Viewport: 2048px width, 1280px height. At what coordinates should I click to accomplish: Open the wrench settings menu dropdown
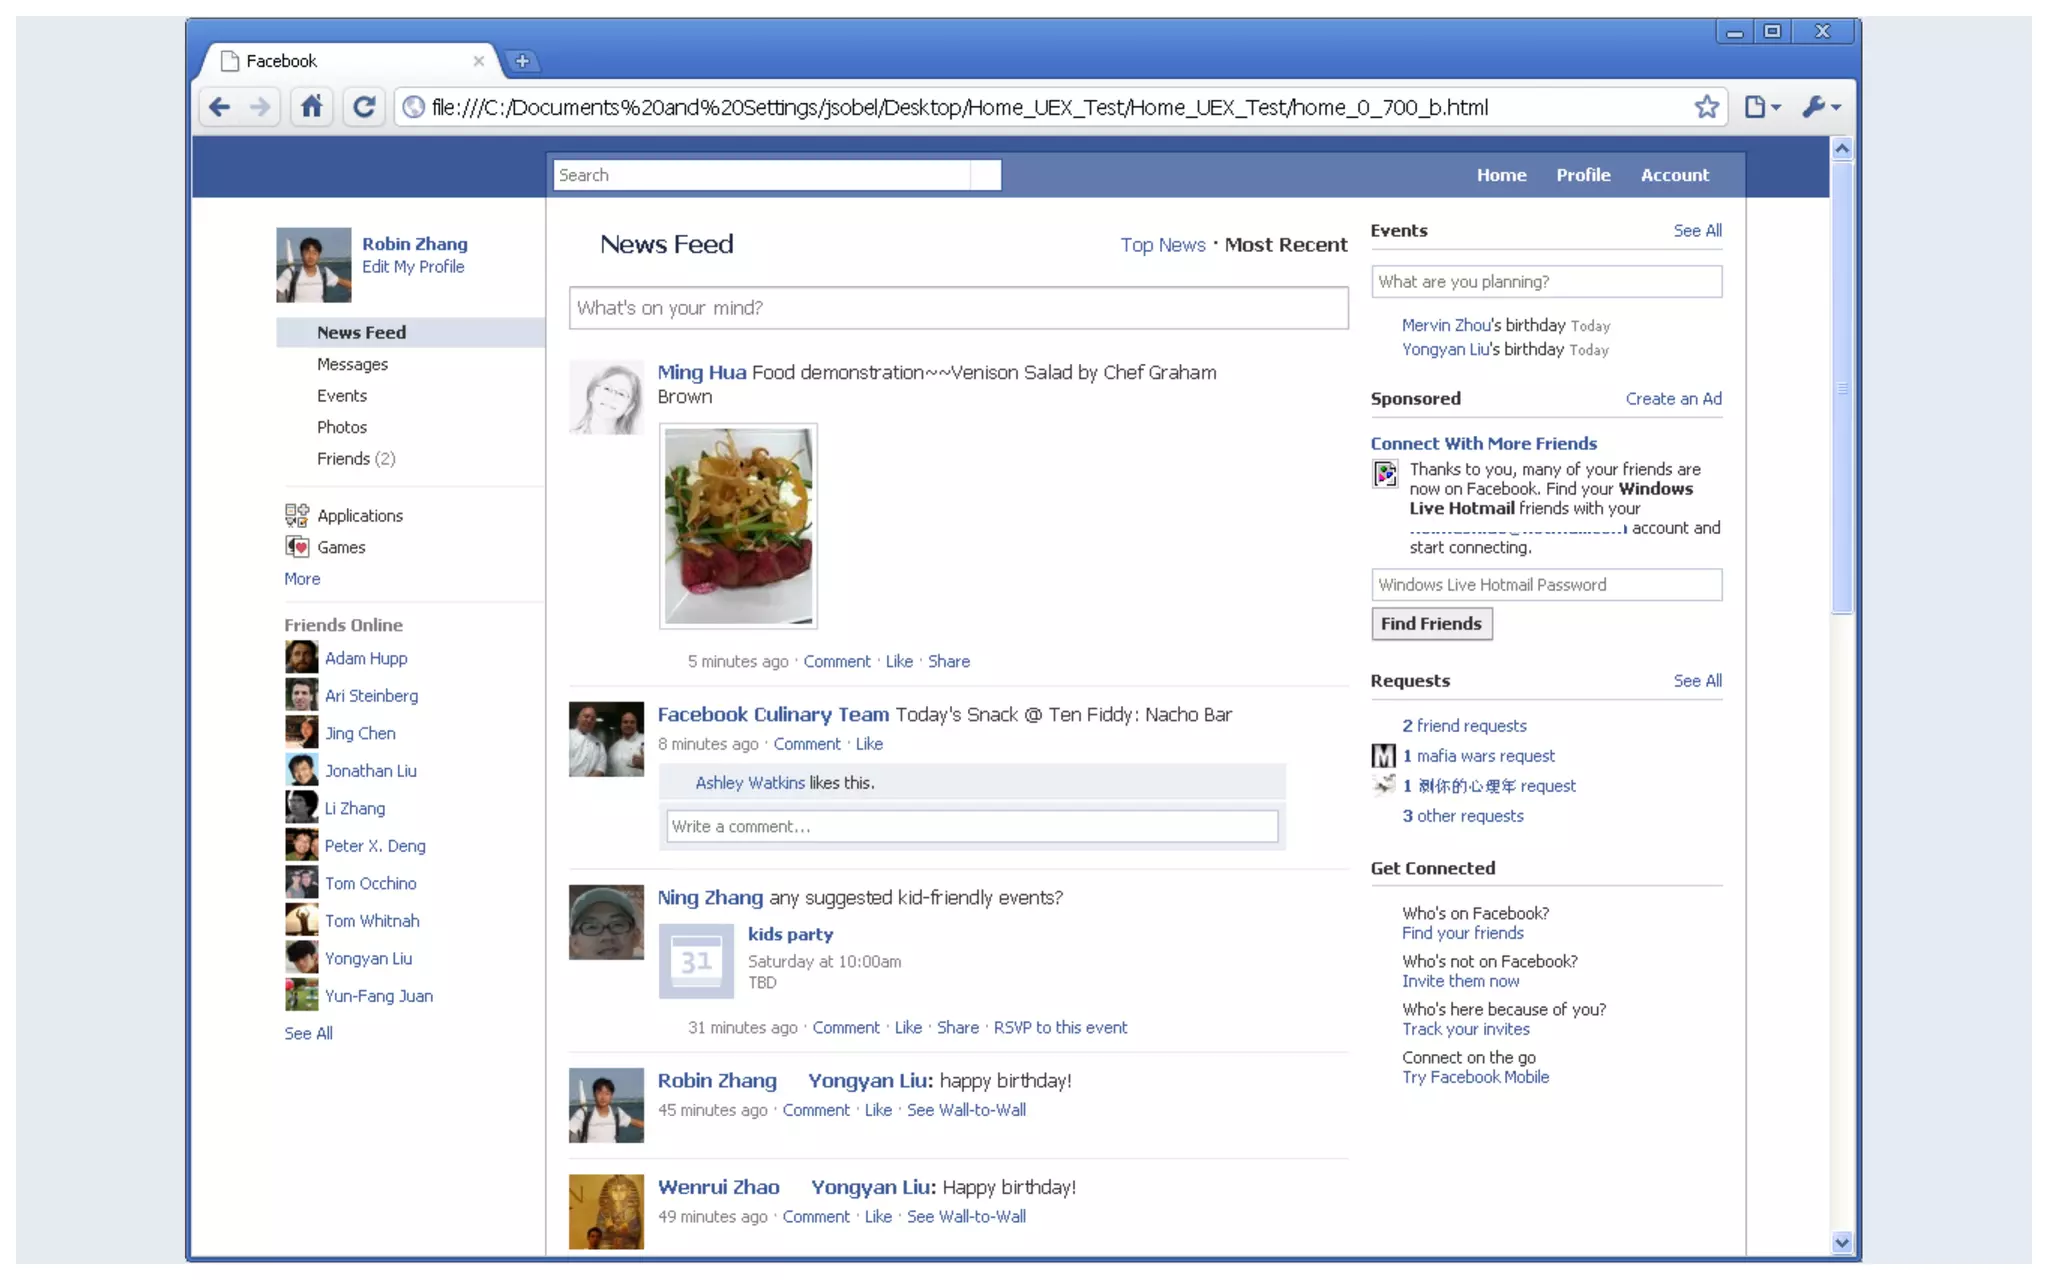(x=1821, y=107)
